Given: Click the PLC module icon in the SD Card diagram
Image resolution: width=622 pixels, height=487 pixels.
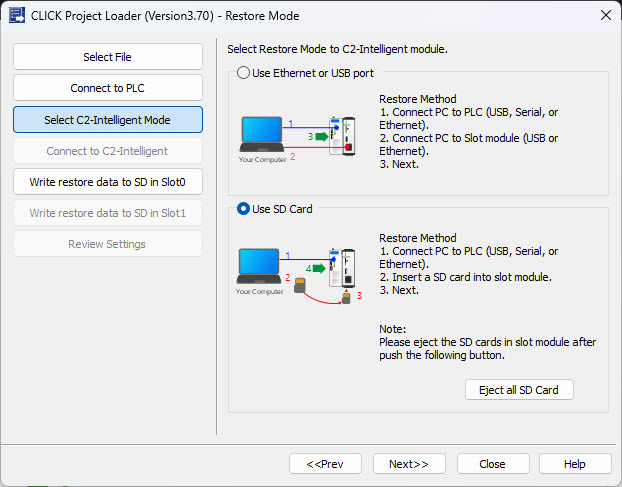Looking at the screenshot, I should 342,268.
